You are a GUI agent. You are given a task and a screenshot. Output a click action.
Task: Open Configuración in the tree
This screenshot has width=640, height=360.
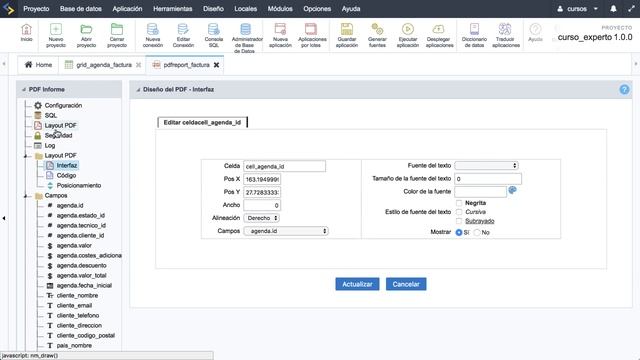[x=63, y=105]
